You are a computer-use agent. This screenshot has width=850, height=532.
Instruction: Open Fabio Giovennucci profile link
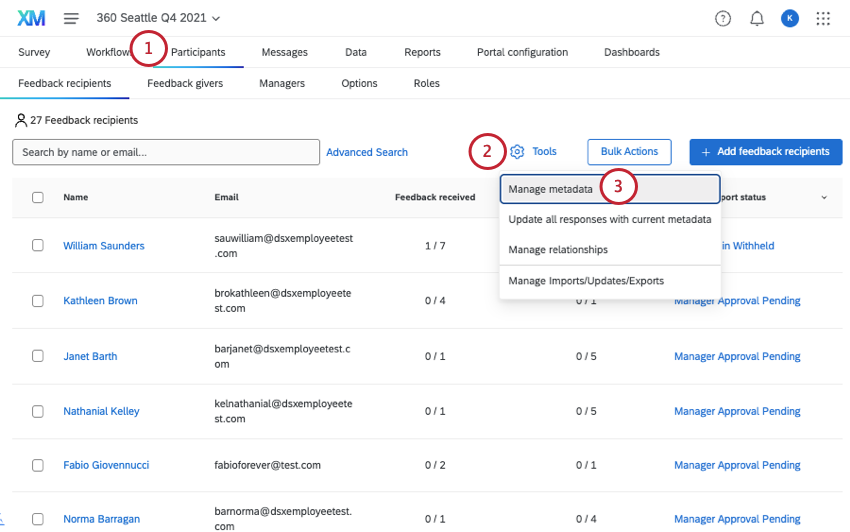(106, 465)
